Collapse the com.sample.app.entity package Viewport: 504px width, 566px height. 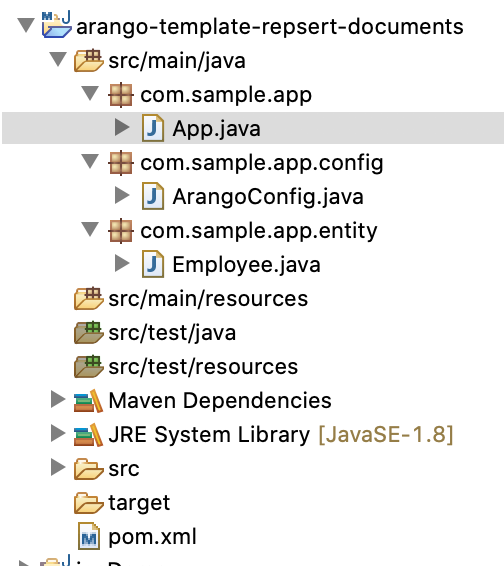point(90,230)
